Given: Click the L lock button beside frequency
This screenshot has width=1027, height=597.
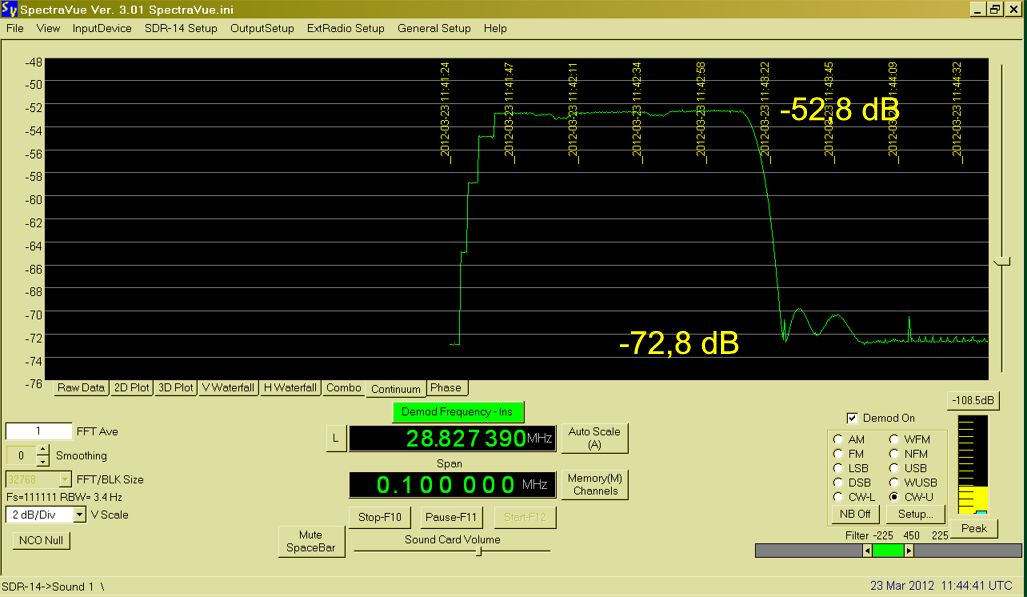Looking at the screenshot, I should 336,438.
